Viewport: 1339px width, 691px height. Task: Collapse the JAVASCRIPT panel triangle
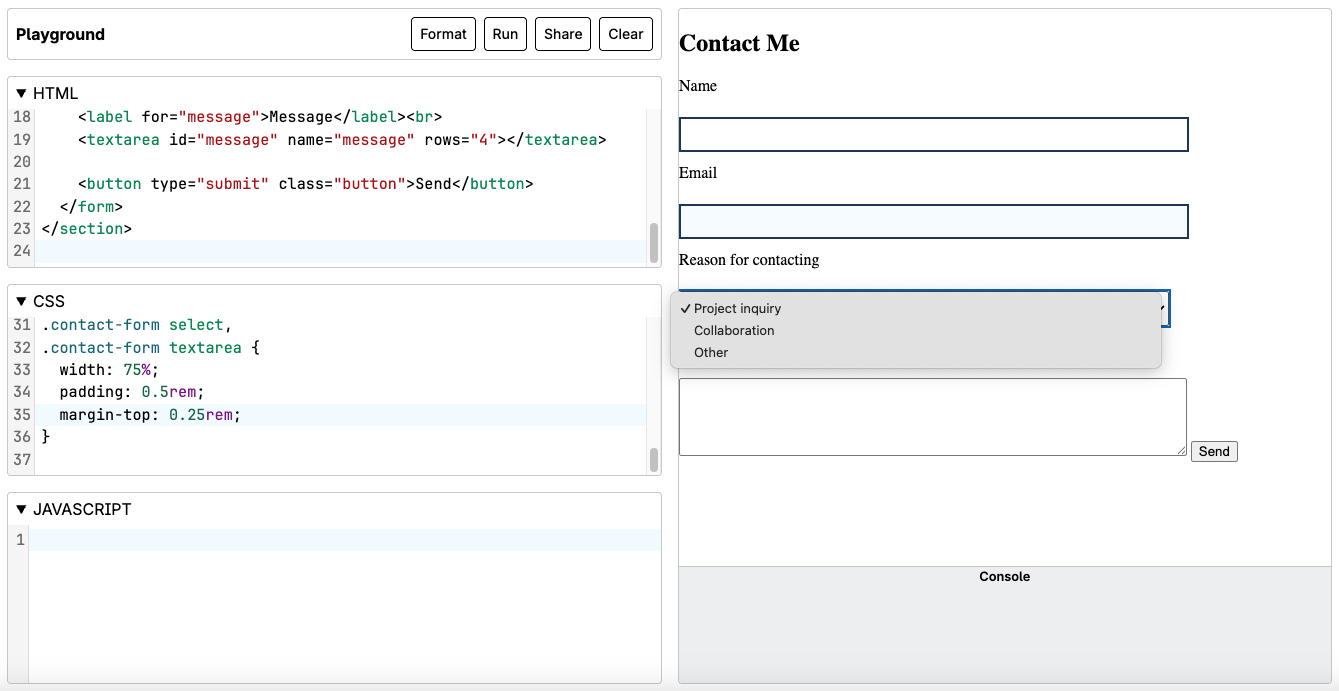click(x=21, y=510)
